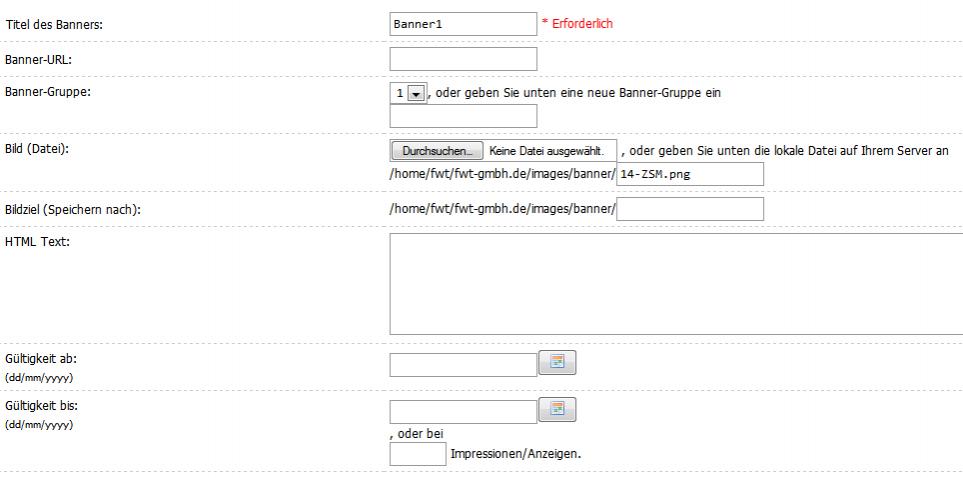Click into the Banner-URL text field
This screenshot has height=478, width=963.
[x=463, y=59]
